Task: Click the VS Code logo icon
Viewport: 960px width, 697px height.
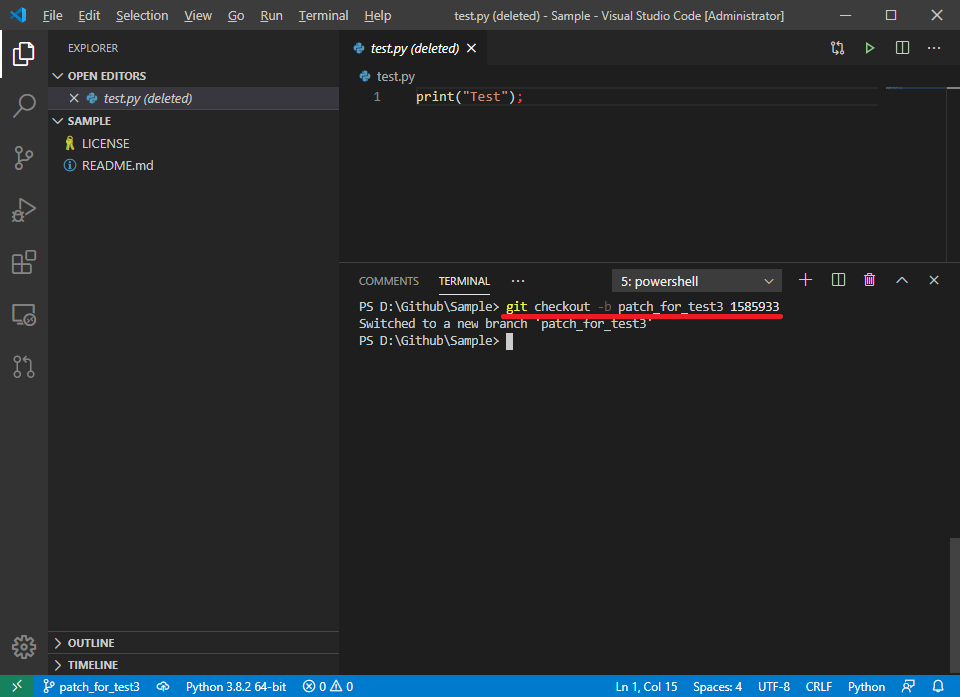Action: click(18, 15)
